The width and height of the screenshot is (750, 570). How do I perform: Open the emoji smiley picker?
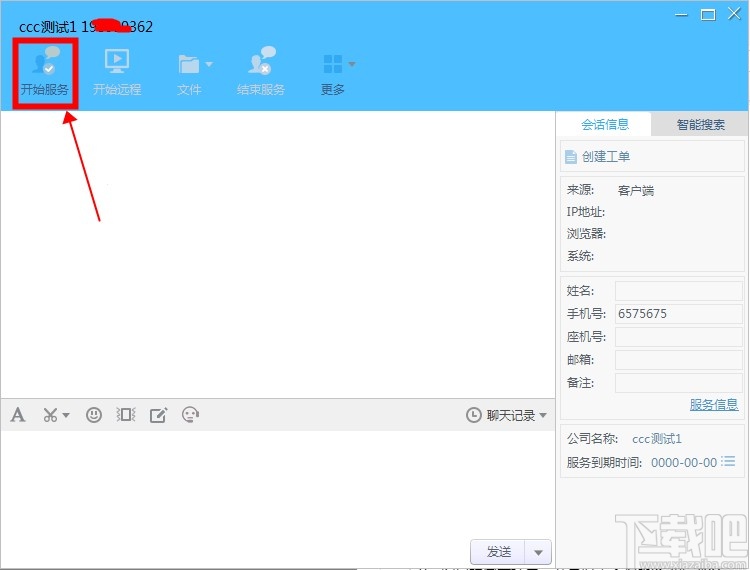94,415
